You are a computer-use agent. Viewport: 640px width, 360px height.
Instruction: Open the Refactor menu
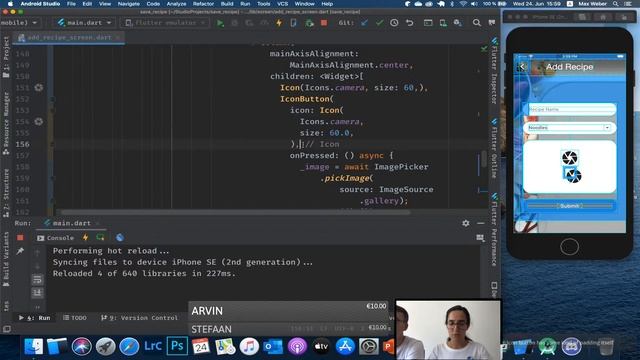click(x=203, y=4)
